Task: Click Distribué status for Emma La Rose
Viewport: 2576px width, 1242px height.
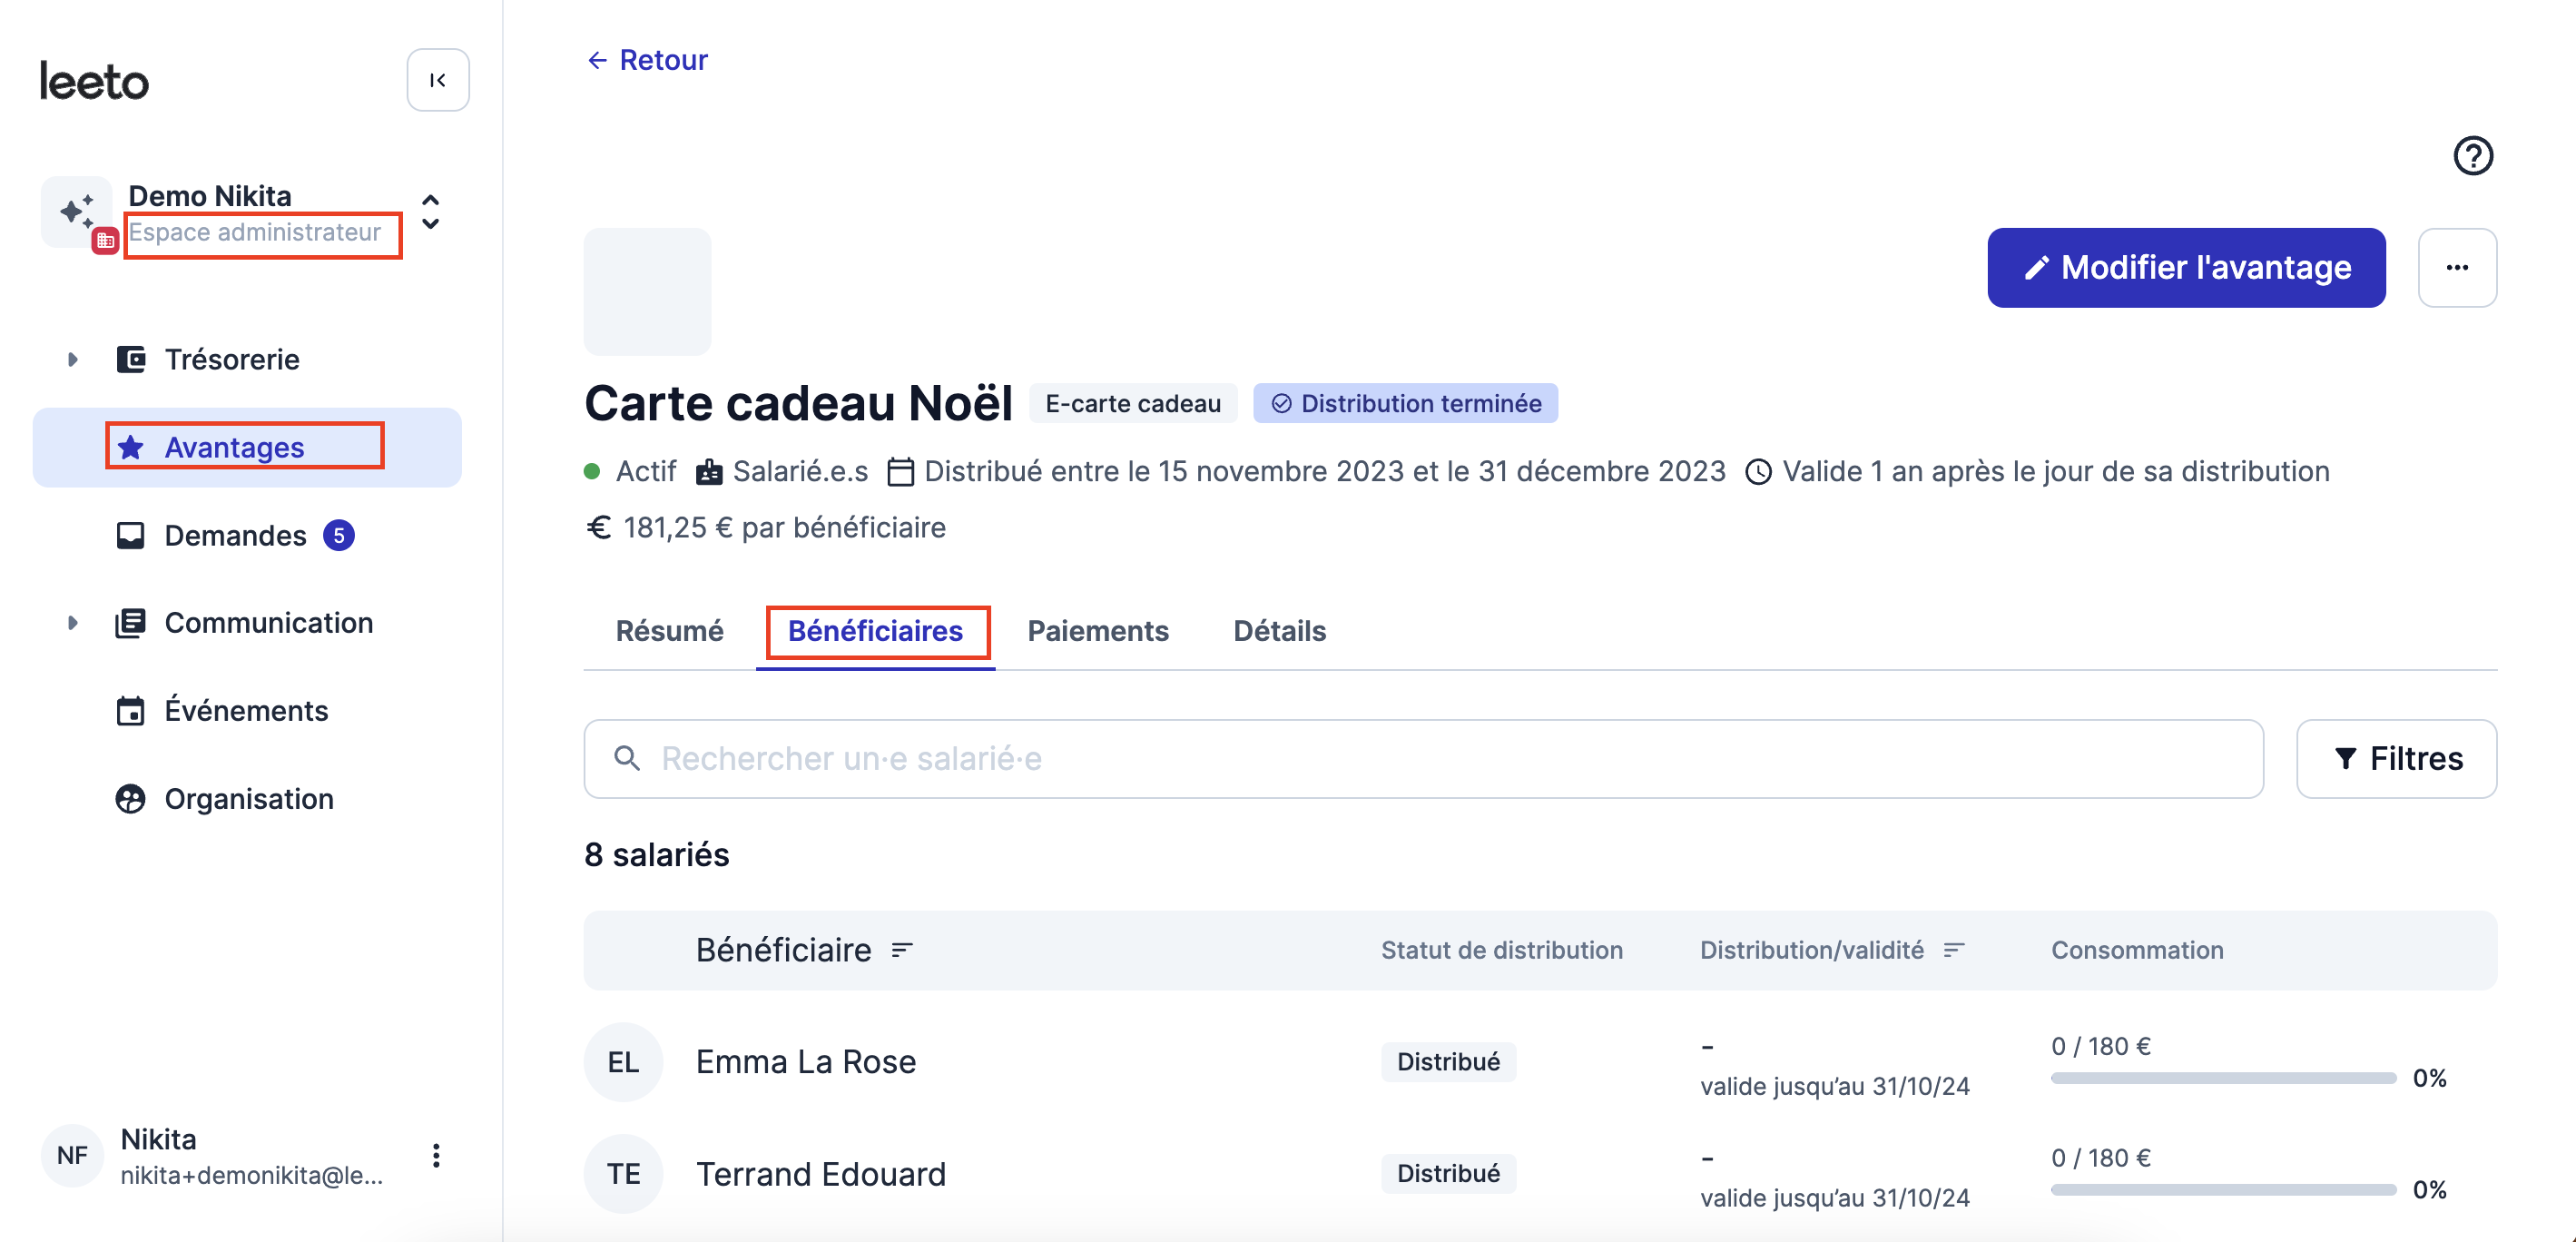Action: [x=1448, y=1062]
